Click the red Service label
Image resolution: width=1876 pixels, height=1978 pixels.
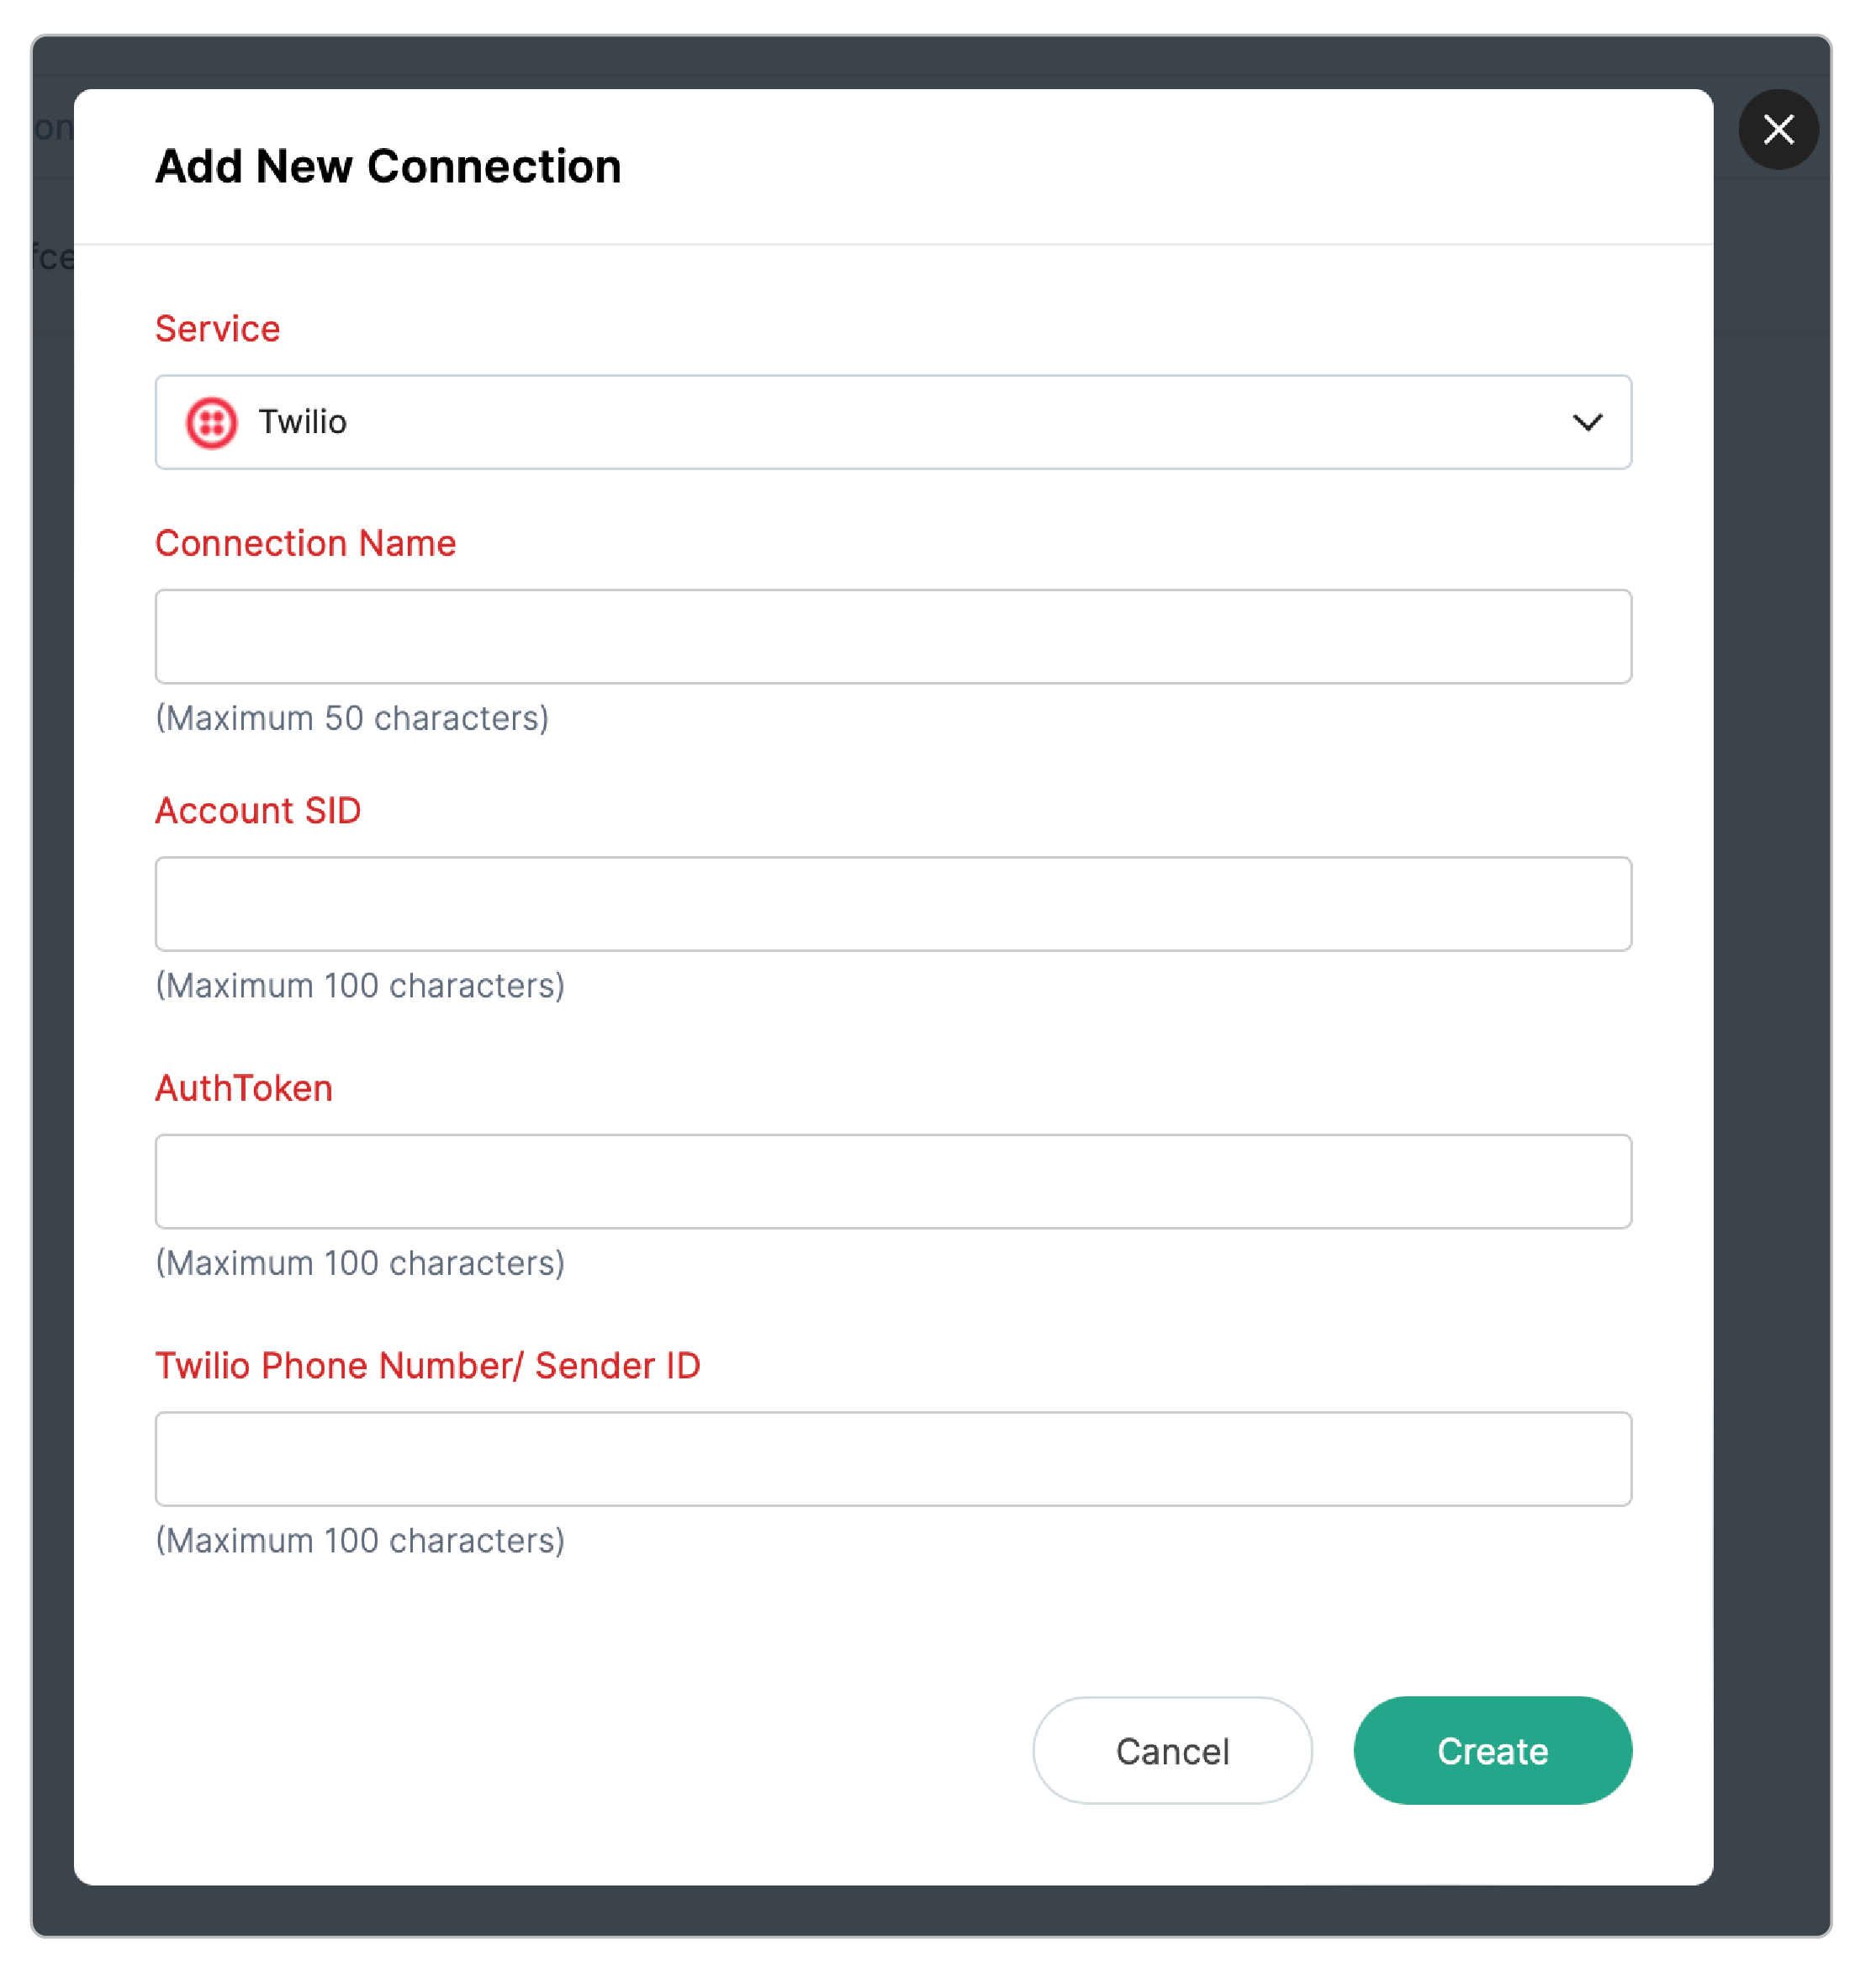coord(217,329)
